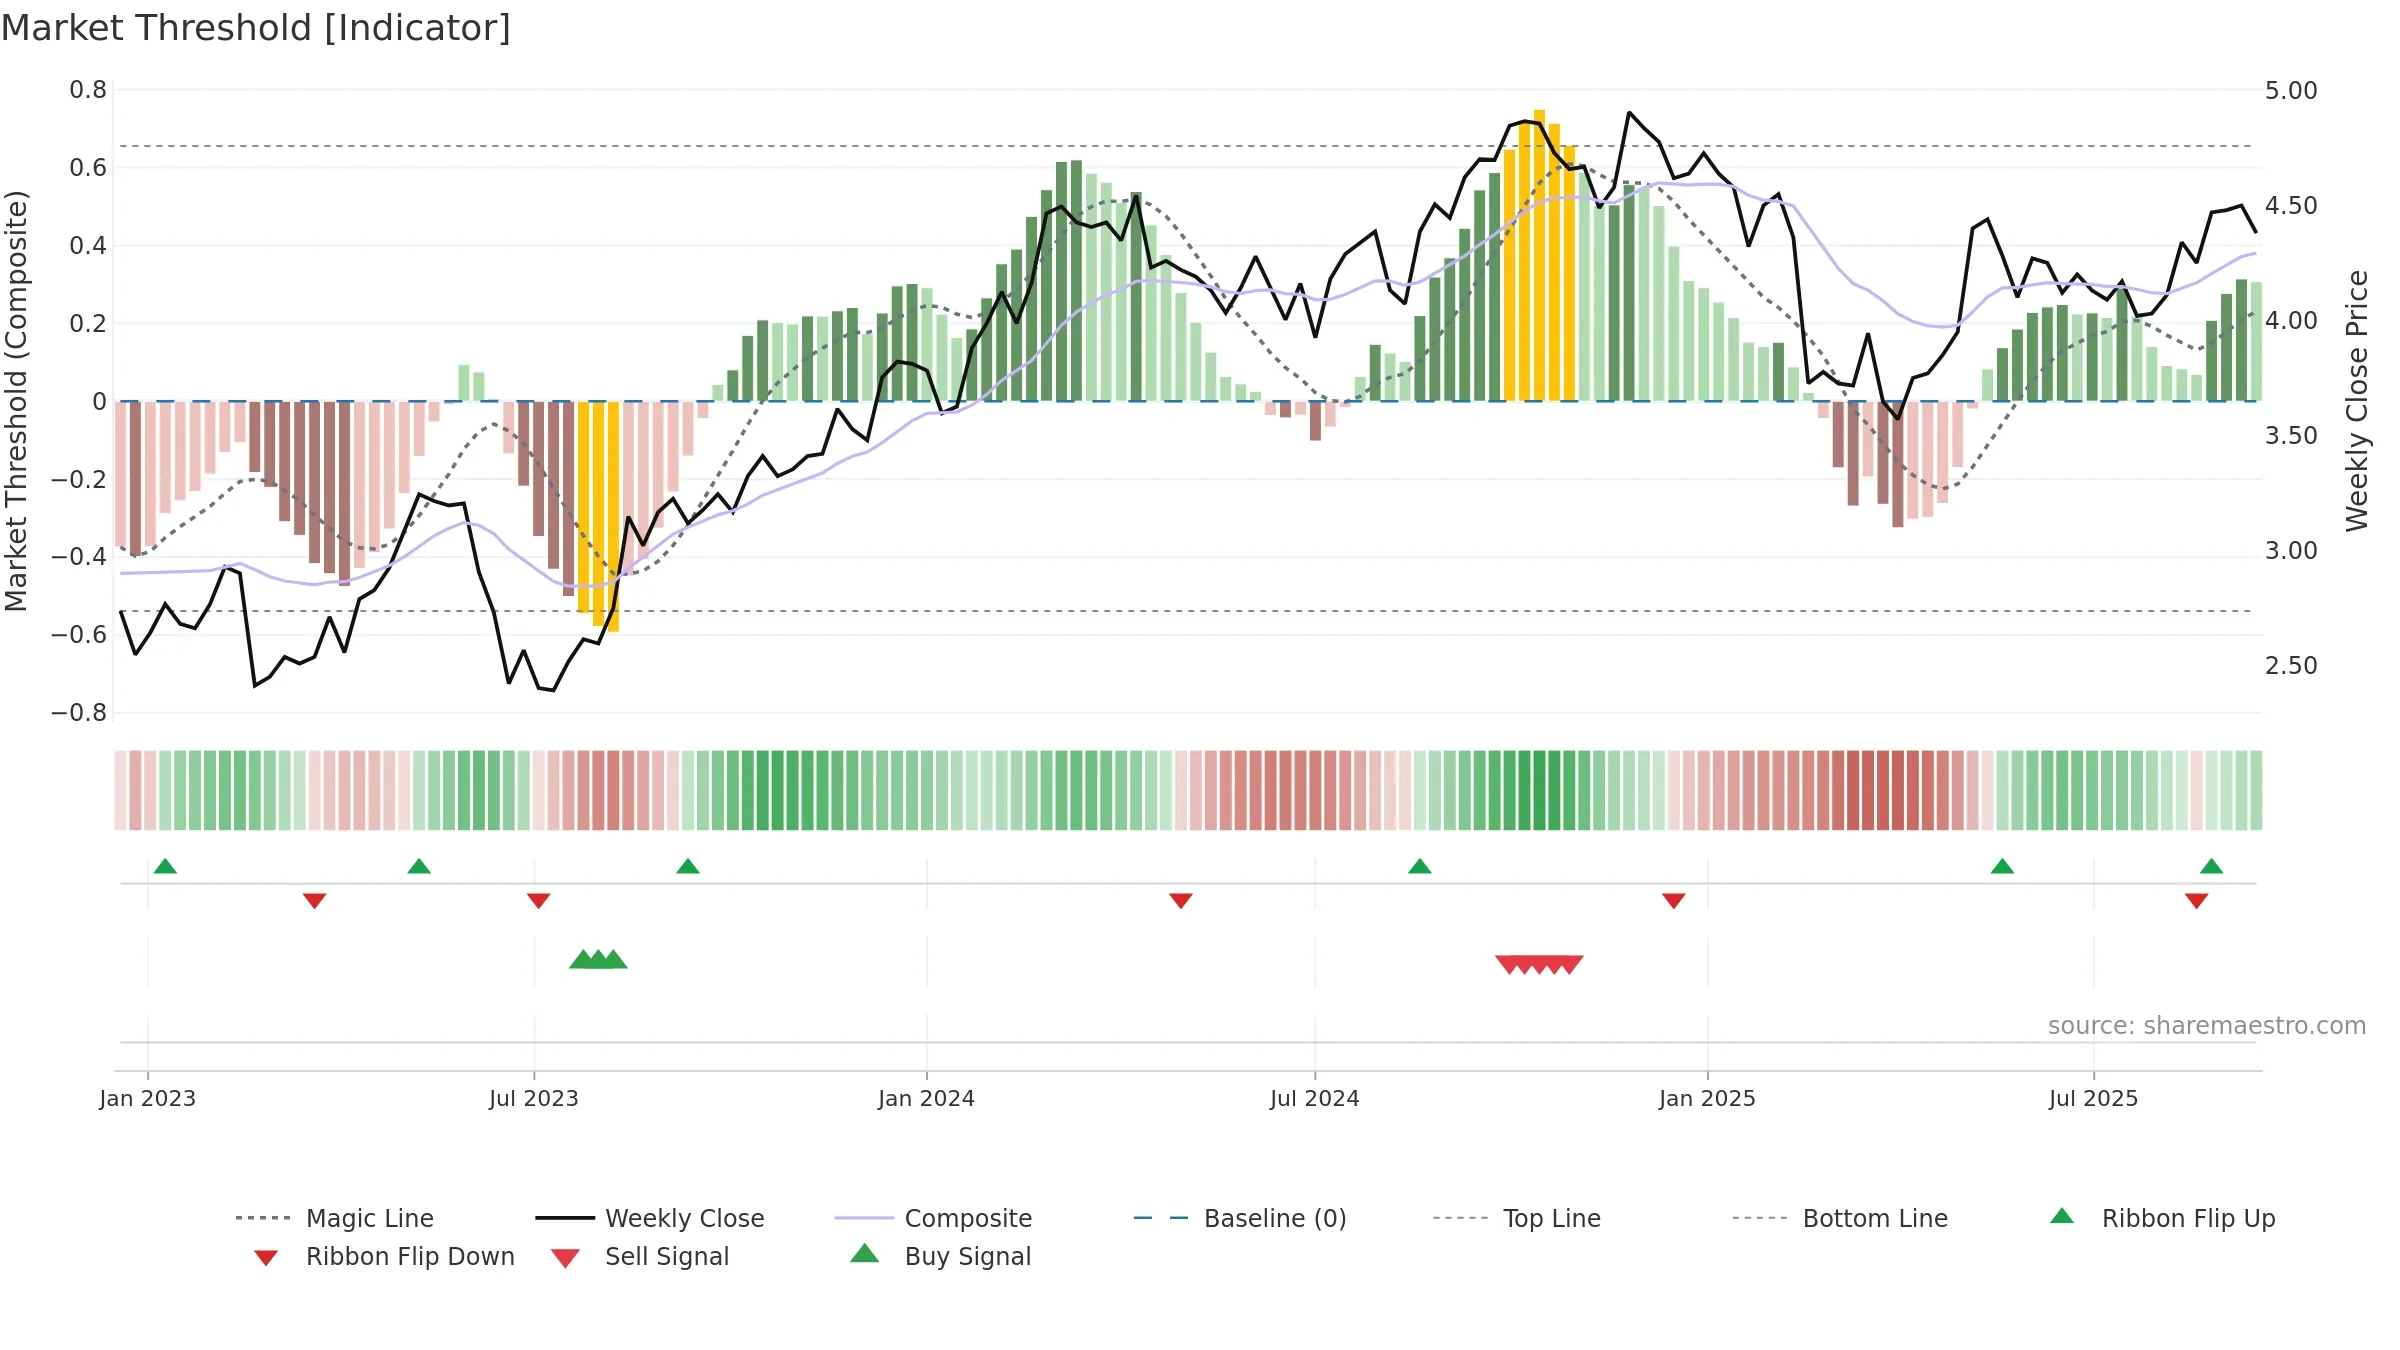
Task: Click the 0.8 left axis tick label
Action: pos(88,90)
